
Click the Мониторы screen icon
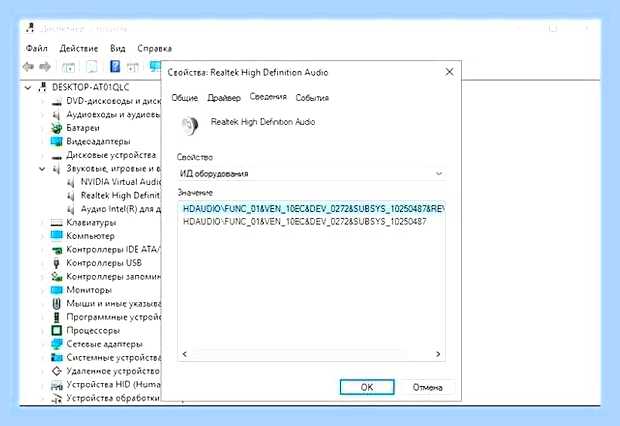57,290
